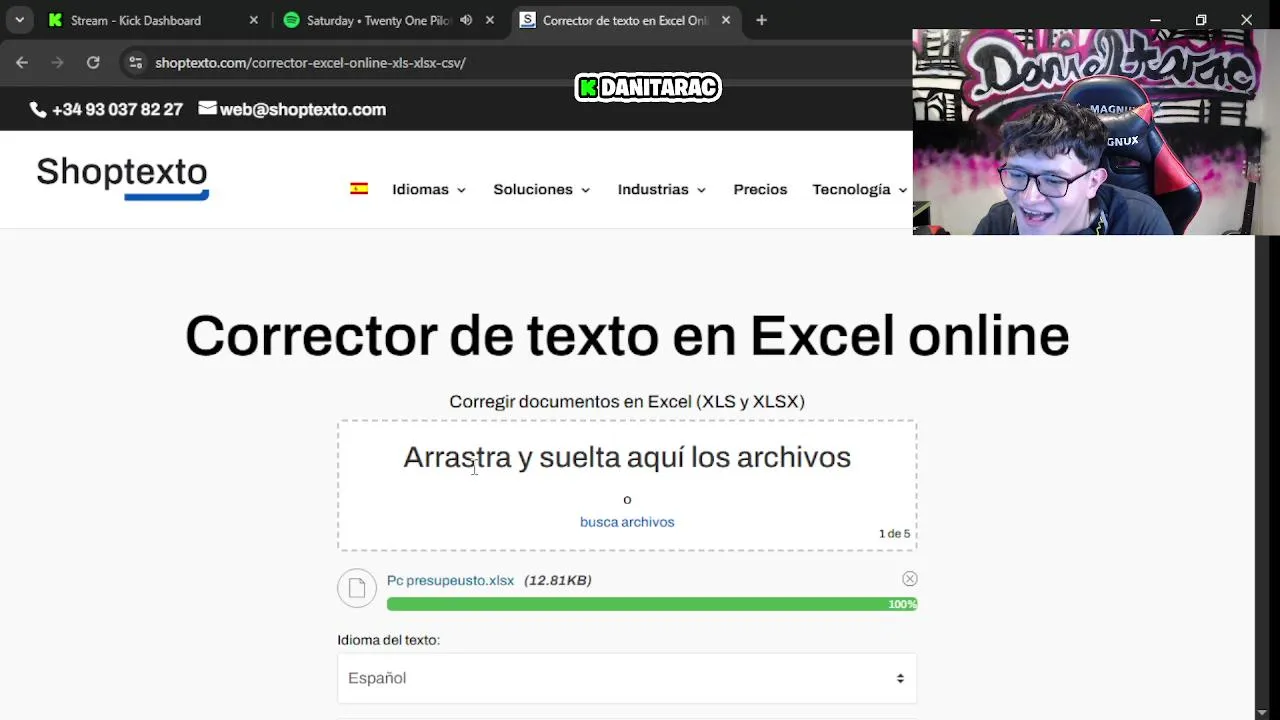Expand the Soluciones menu
This screenshot has height=720, width=1280.
[x=542, y=189]
